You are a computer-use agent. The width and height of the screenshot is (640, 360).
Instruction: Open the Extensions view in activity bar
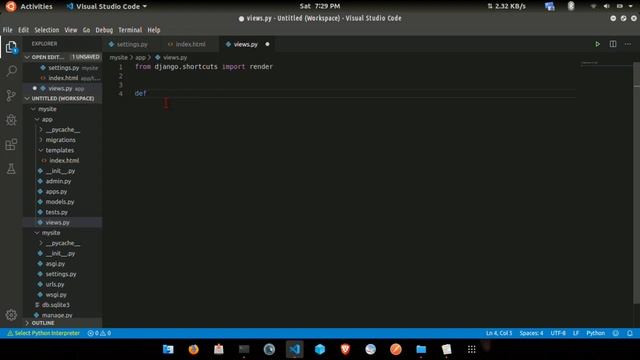click(11, 144)
